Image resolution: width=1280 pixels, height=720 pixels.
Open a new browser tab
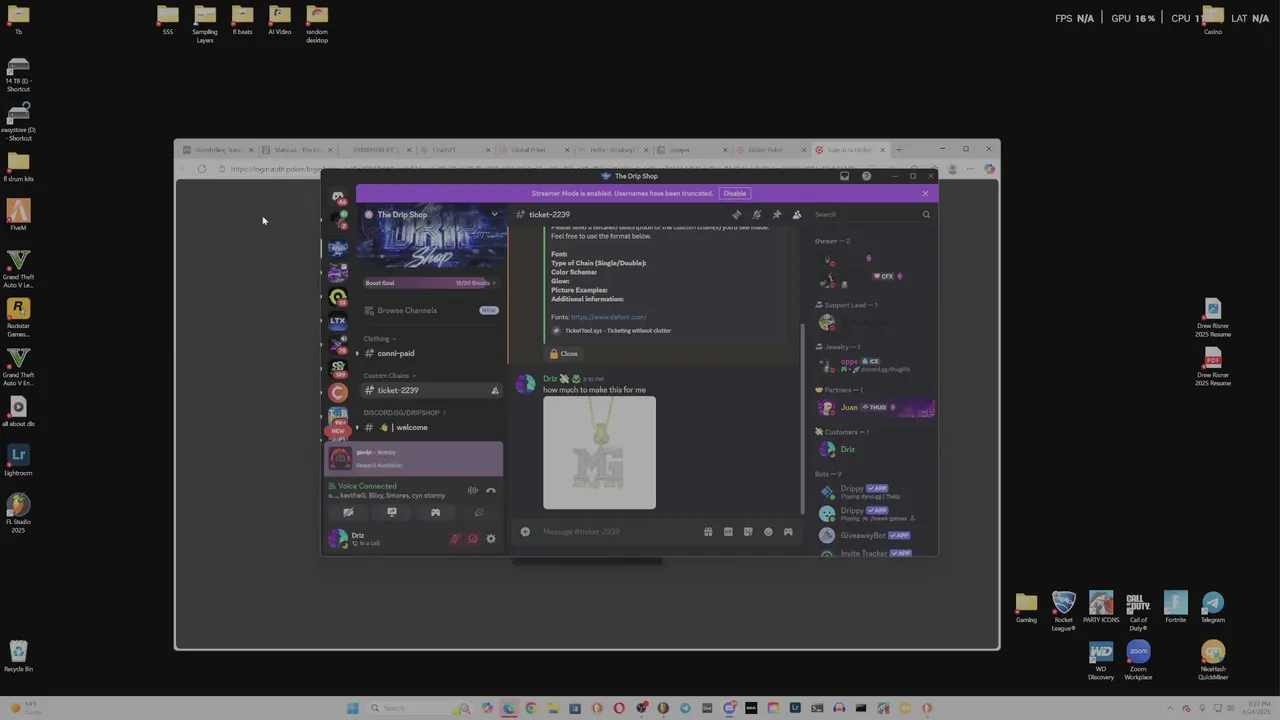pyautogui.click(x=899, y=150)
